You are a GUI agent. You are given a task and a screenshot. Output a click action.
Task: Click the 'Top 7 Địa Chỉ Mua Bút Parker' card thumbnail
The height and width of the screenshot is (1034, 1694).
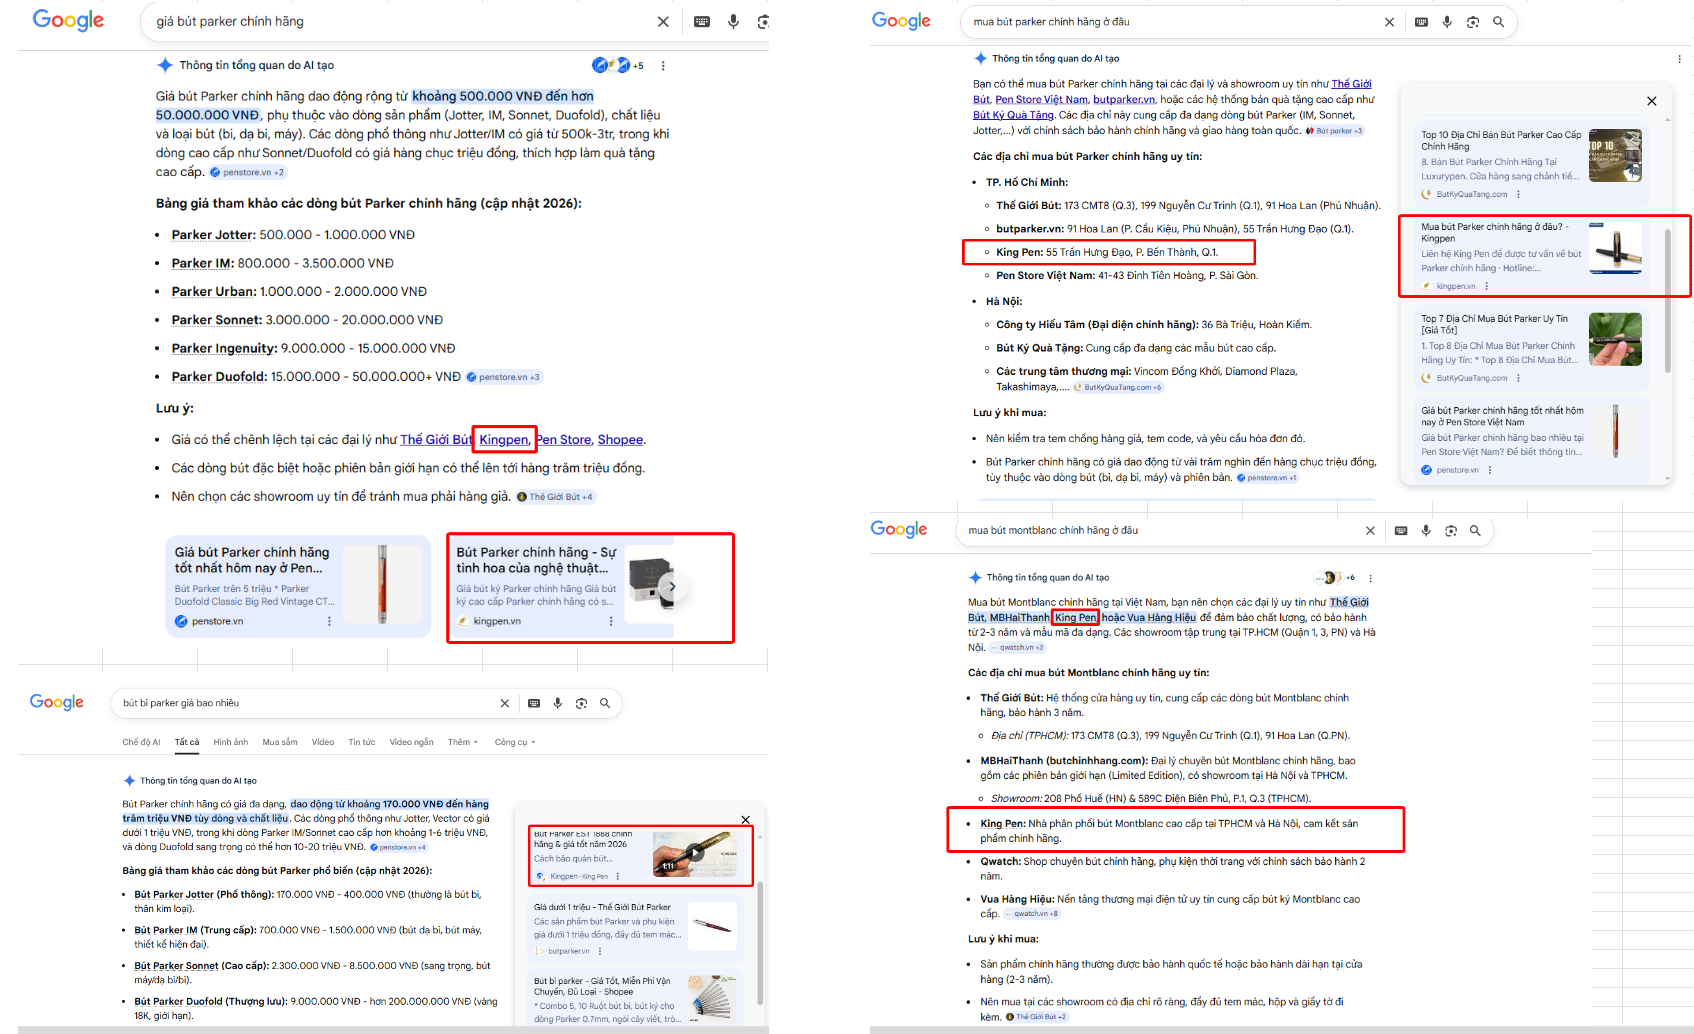(x=1614, y=339)
